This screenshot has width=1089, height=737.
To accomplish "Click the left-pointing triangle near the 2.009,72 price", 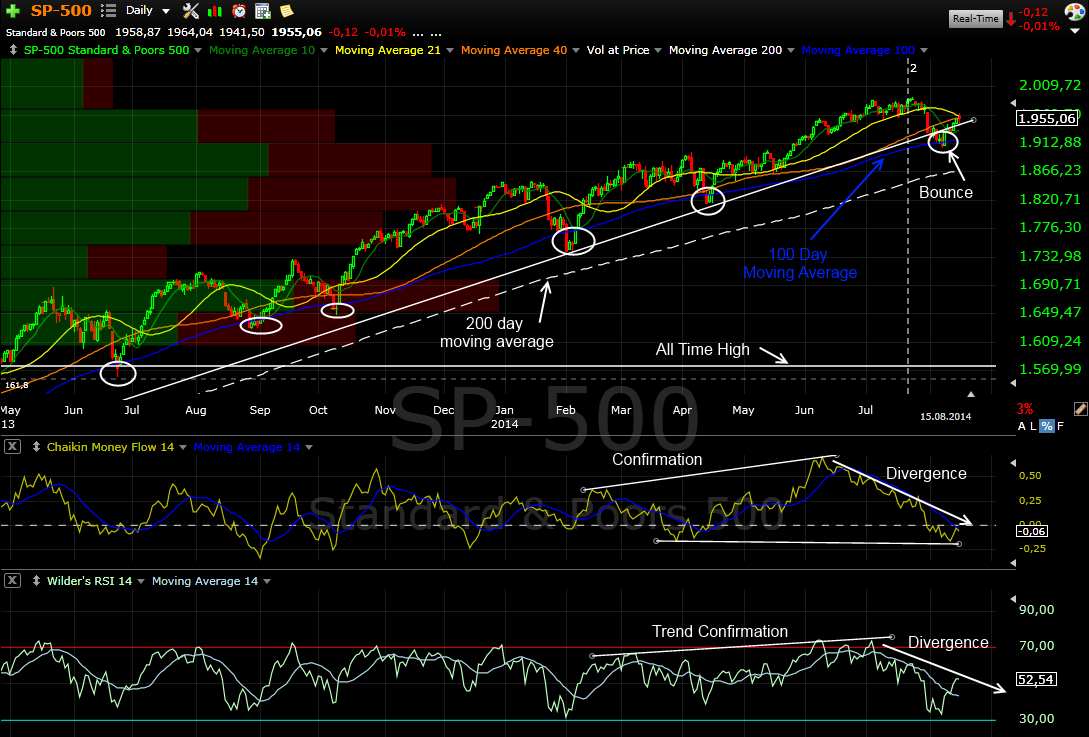I will [x=1013, y=102].
